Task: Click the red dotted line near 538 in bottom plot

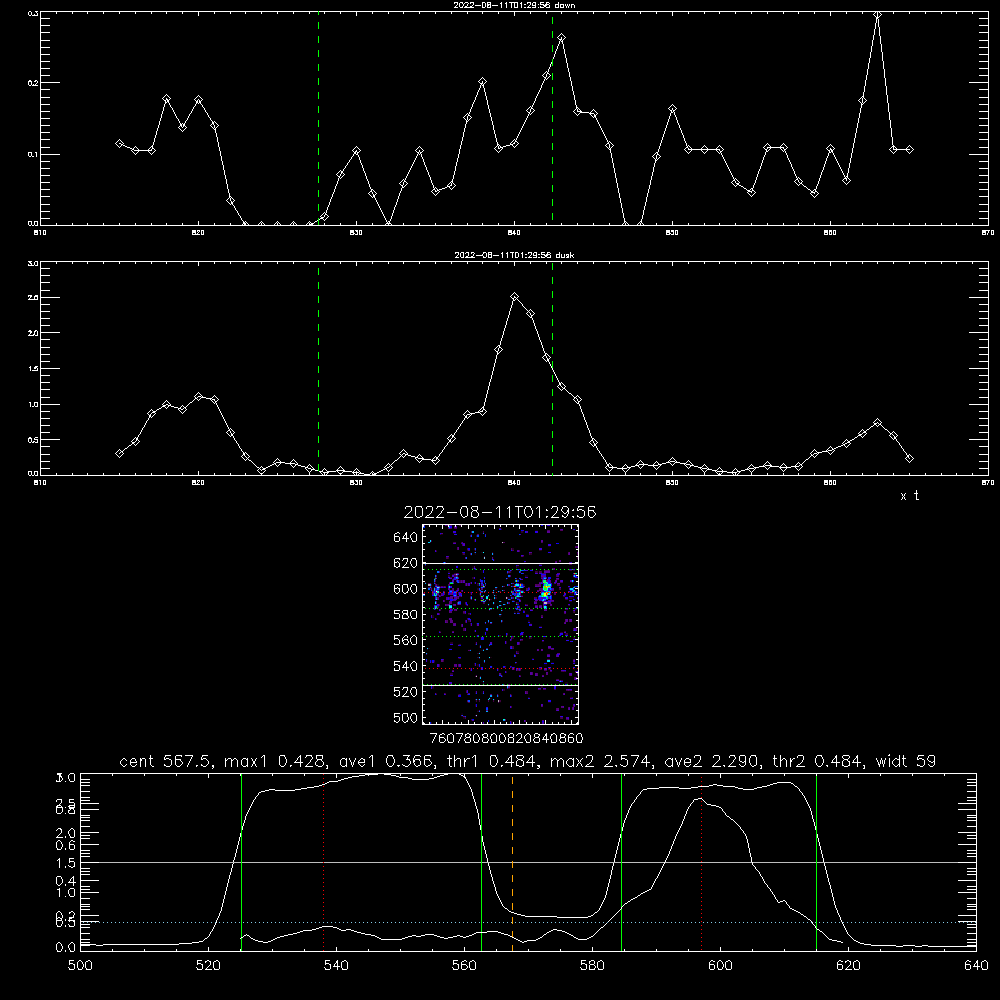Action: [324, 861]
